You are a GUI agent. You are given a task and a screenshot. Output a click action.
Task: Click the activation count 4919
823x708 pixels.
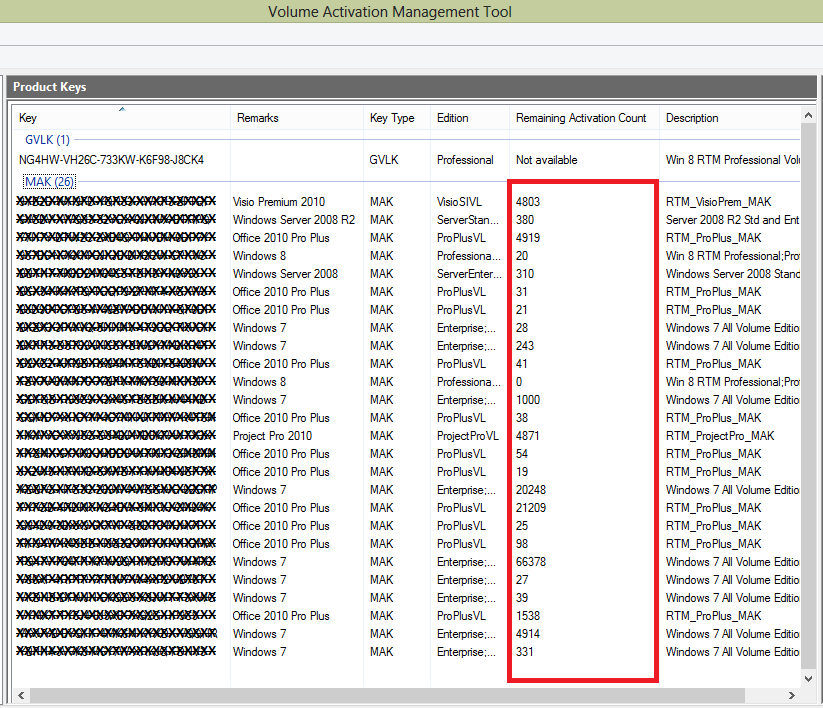point(528,238)
